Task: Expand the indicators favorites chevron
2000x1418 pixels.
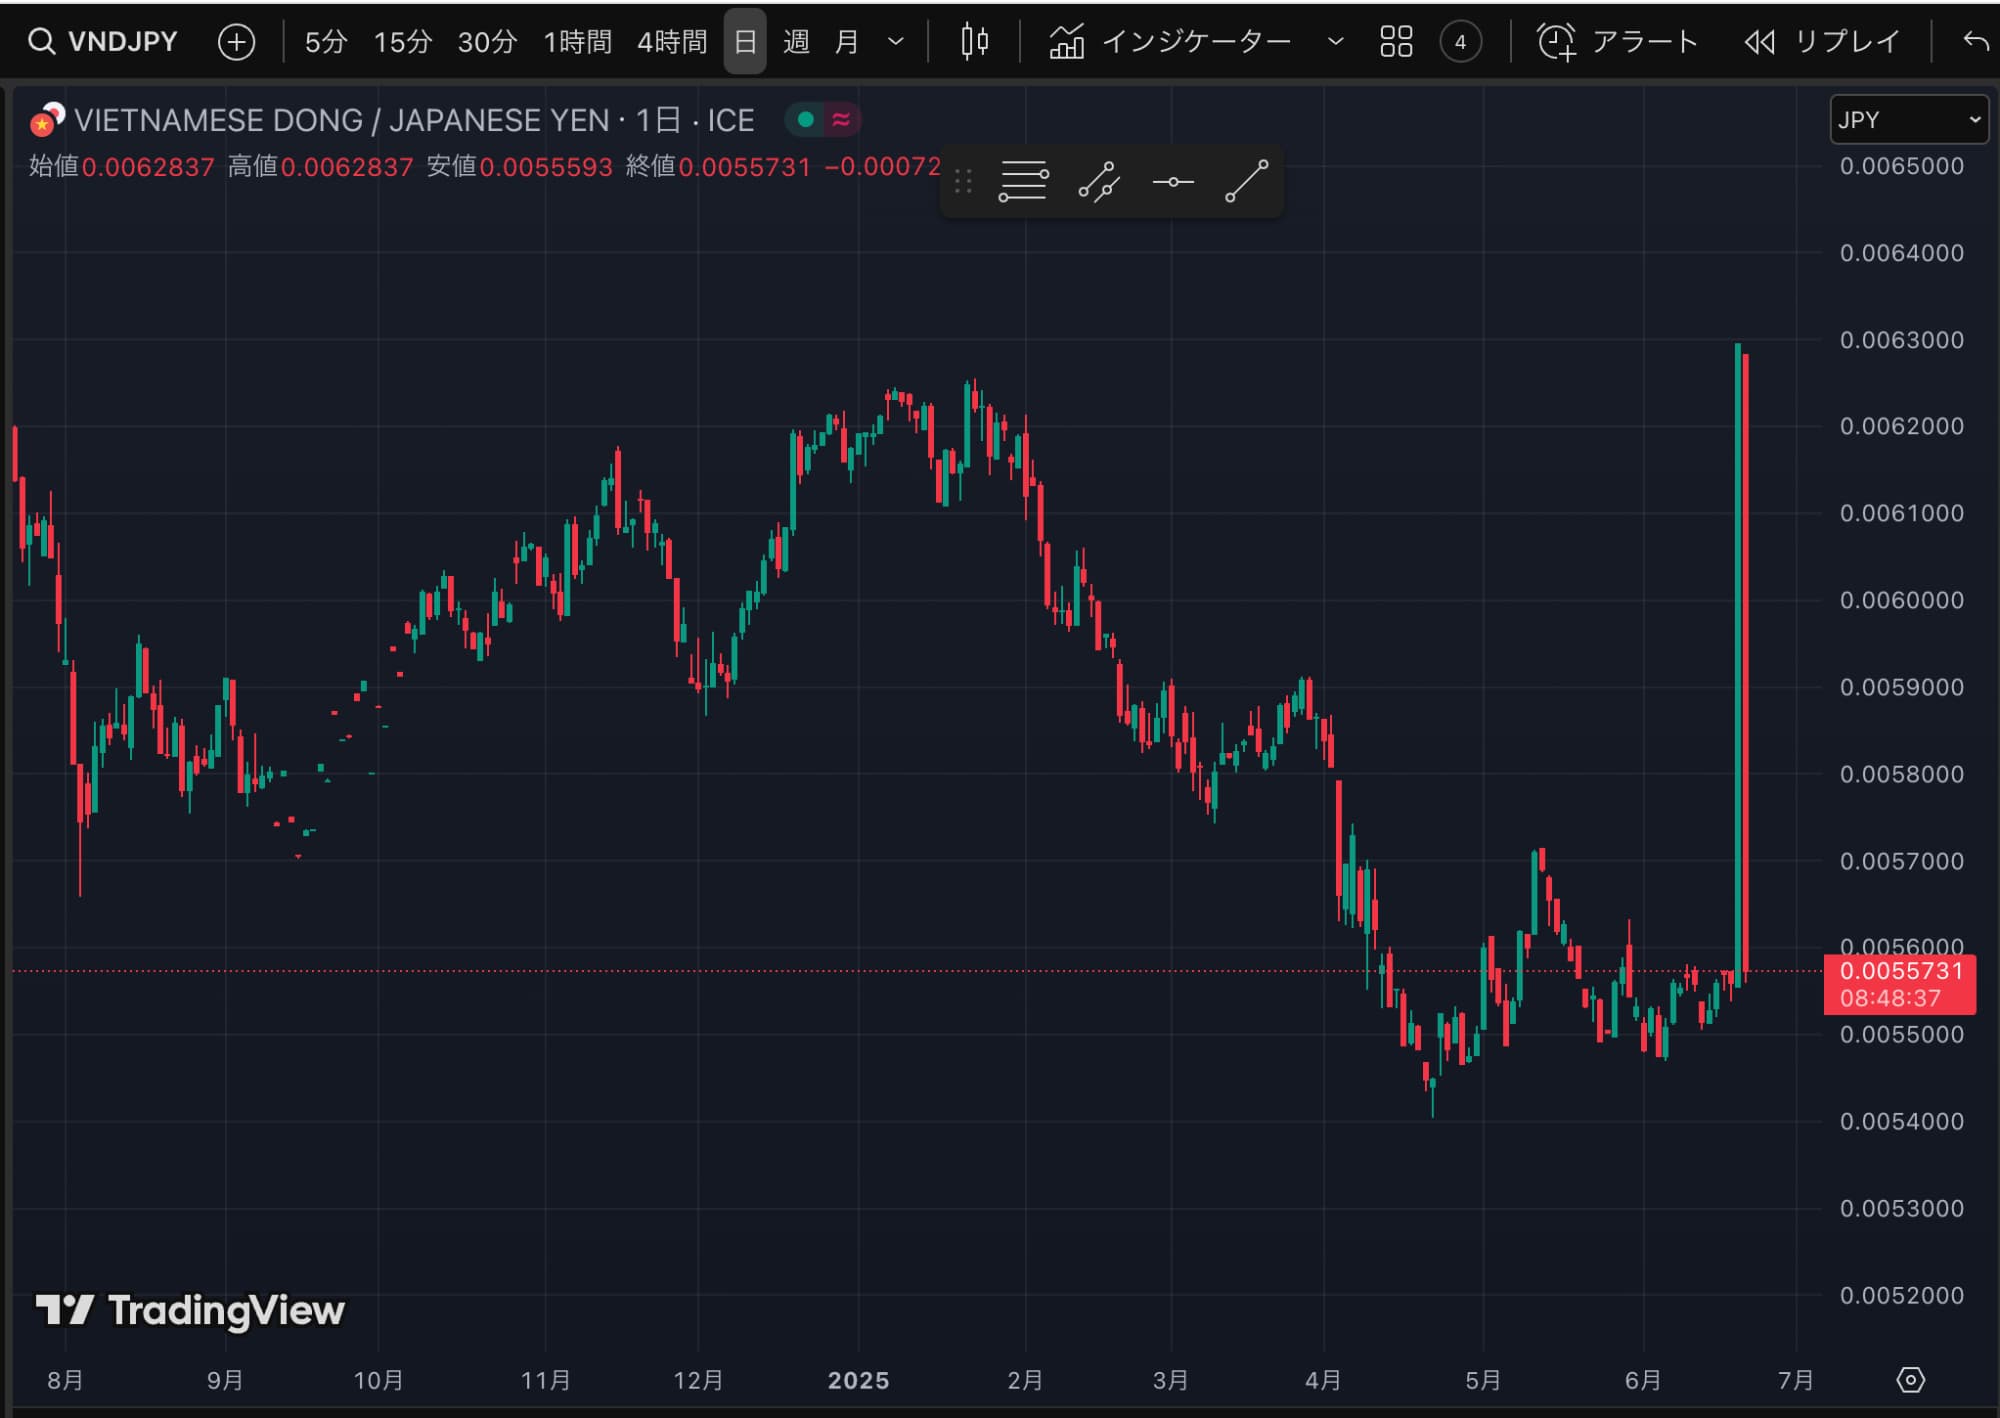Action: [x=1335, y=42]
